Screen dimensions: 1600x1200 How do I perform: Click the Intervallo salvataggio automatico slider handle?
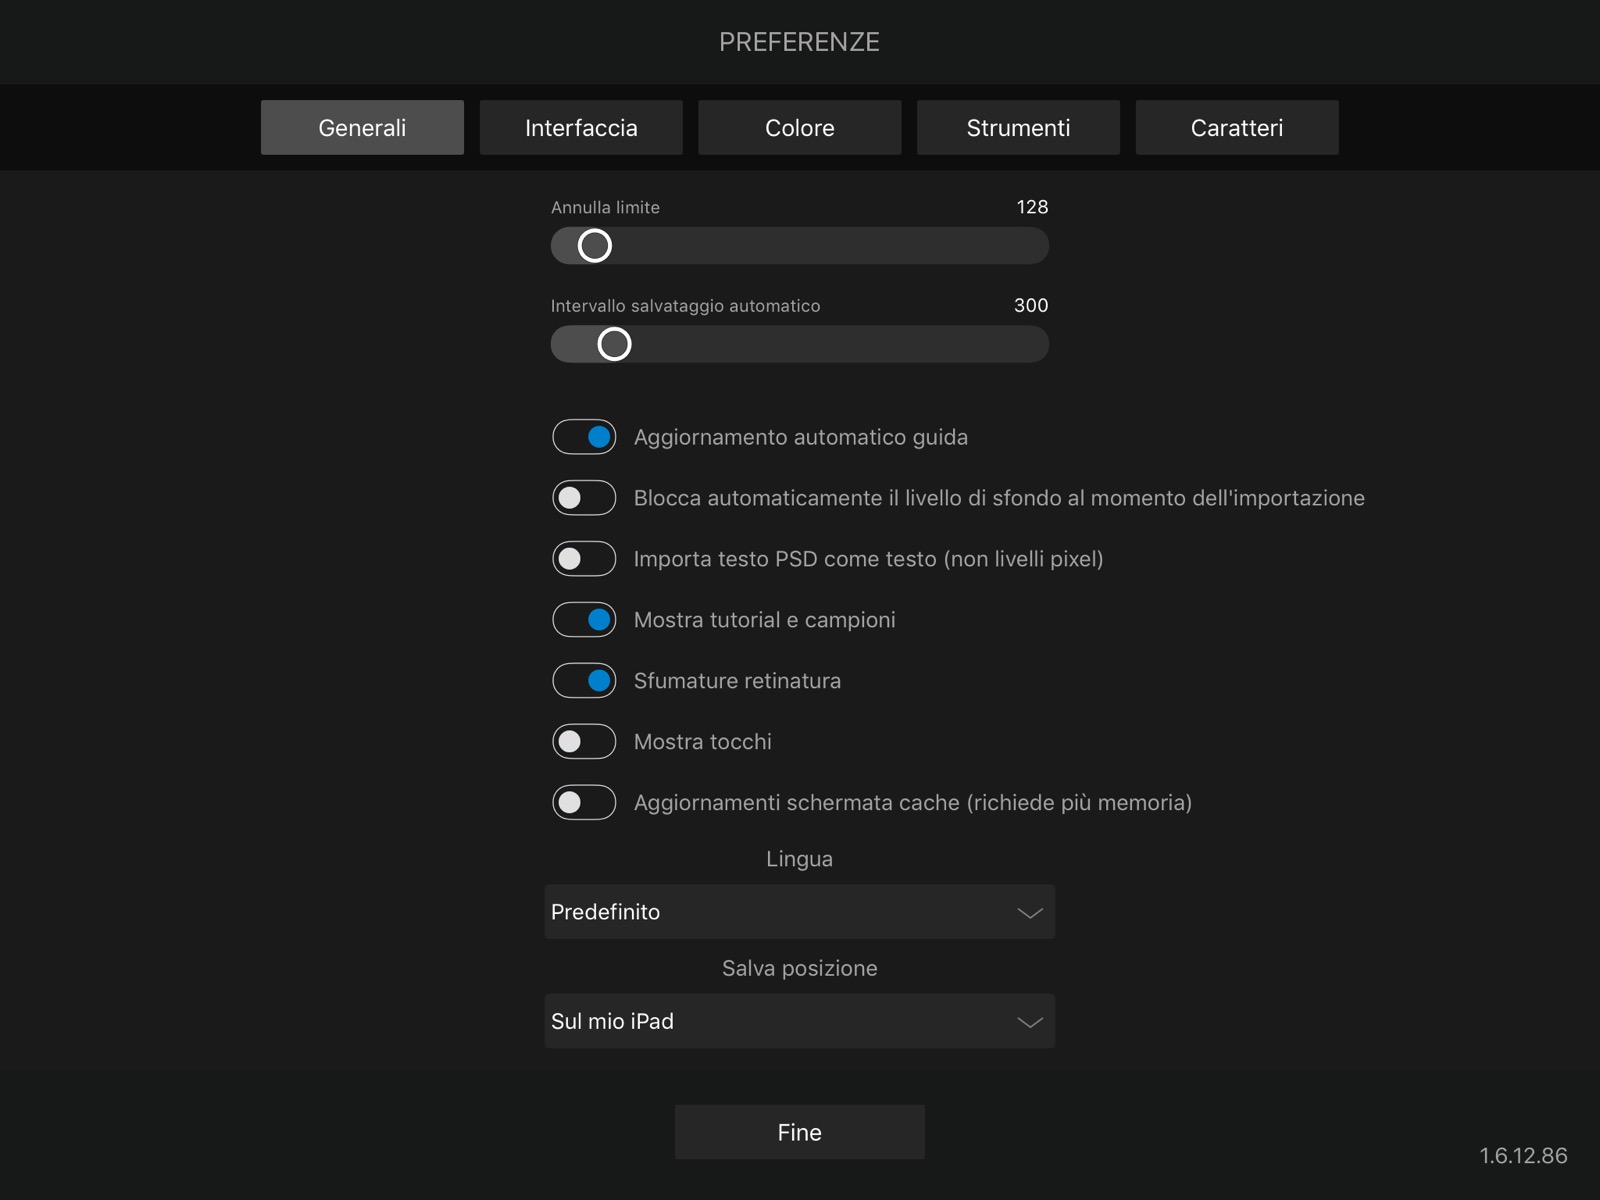tap(614, 344)
